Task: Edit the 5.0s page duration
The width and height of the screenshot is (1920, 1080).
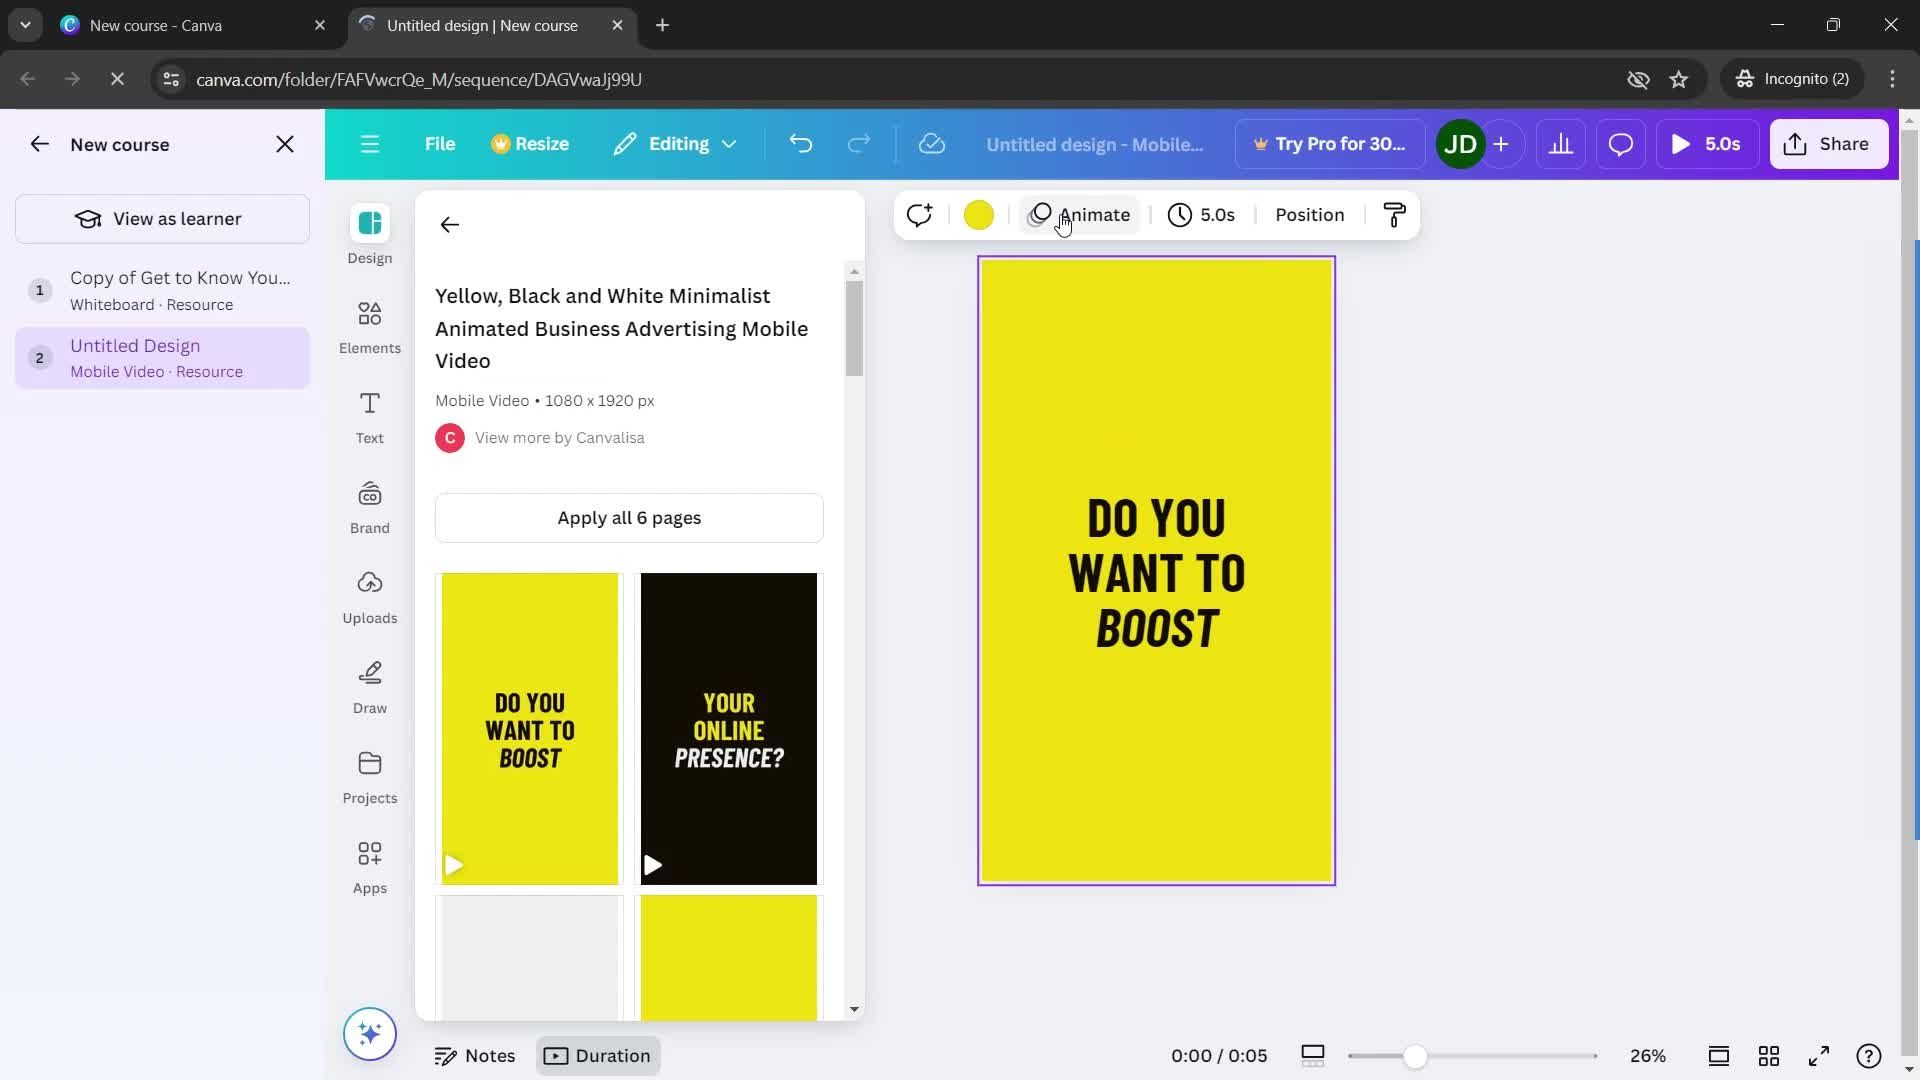Action: (1201, 215)
